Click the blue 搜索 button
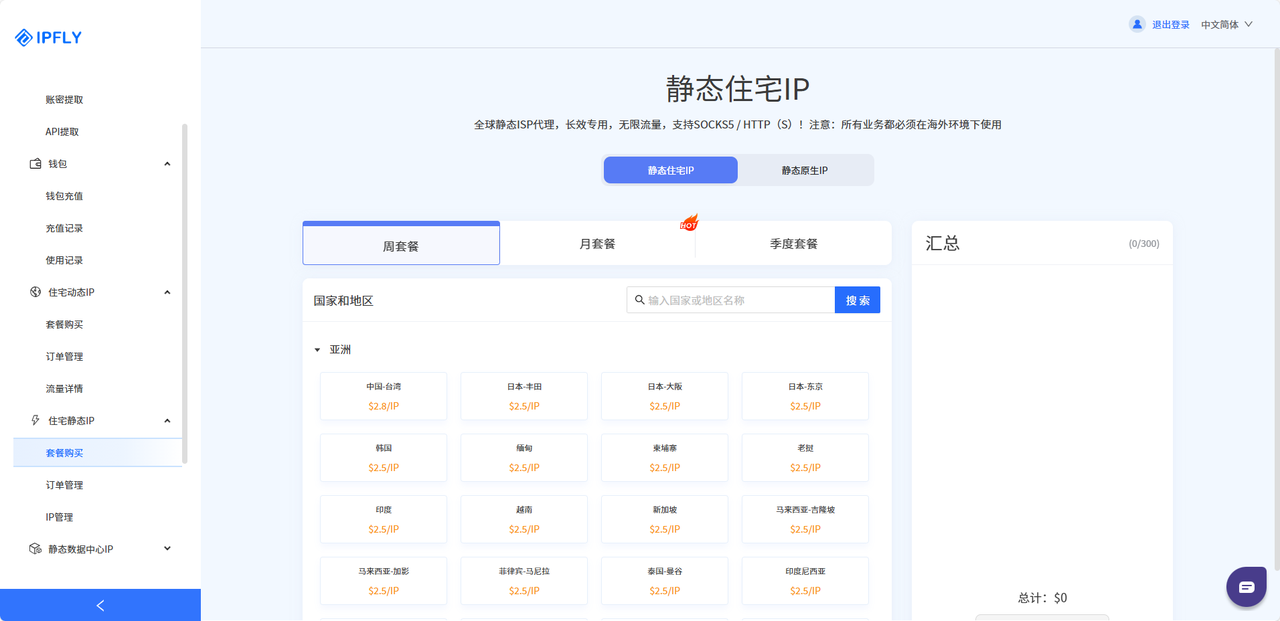 coord(857,300)
